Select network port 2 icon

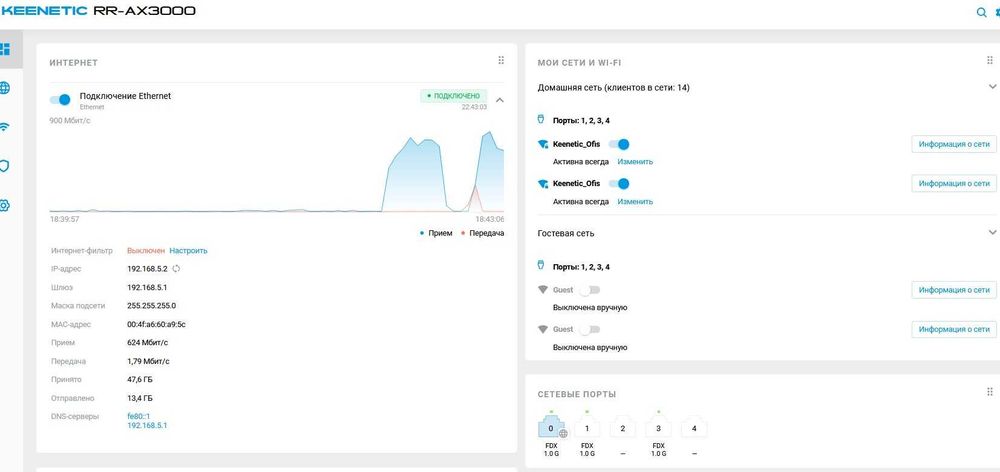623,428
